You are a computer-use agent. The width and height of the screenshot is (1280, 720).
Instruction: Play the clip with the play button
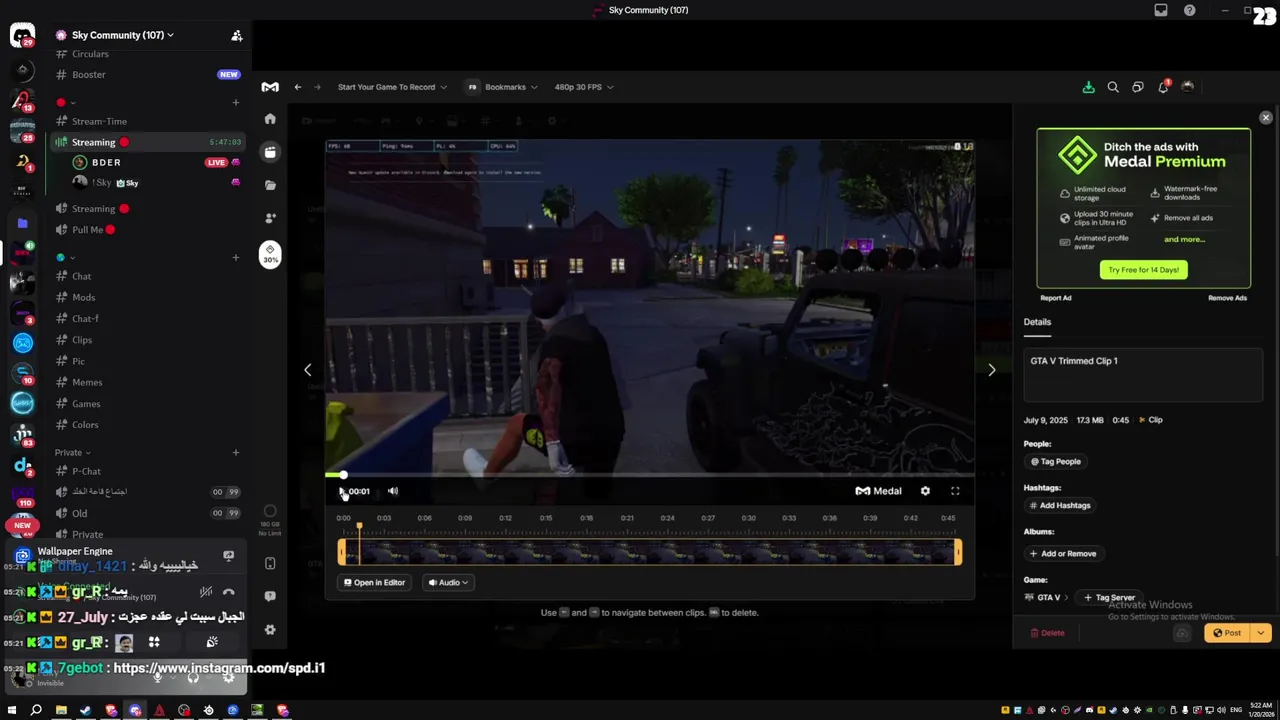343,491
